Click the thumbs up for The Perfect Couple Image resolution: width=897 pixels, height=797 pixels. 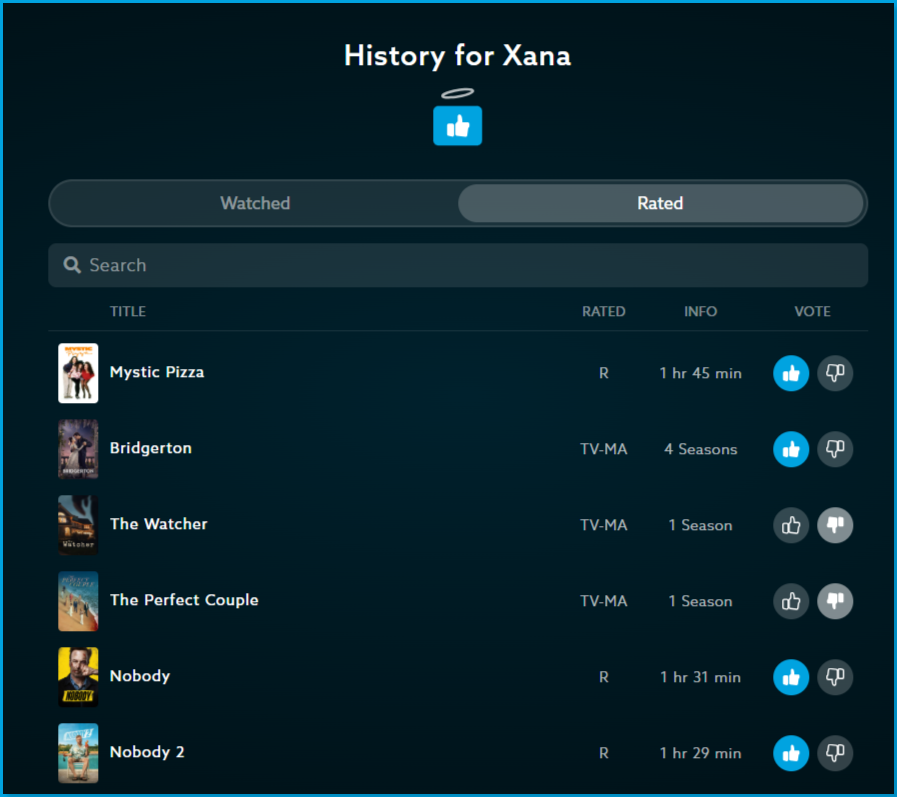point(791,601)
